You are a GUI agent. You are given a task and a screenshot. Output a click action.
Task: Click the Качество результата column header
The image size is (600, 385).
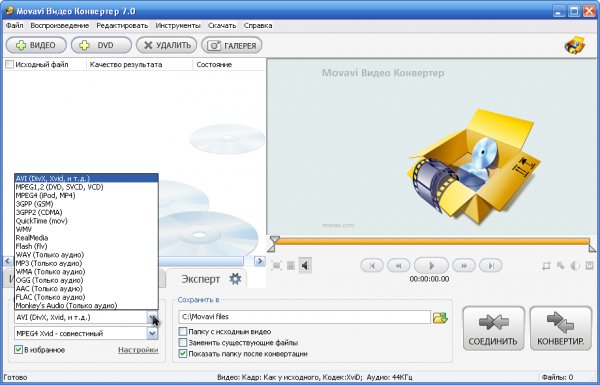126,65
